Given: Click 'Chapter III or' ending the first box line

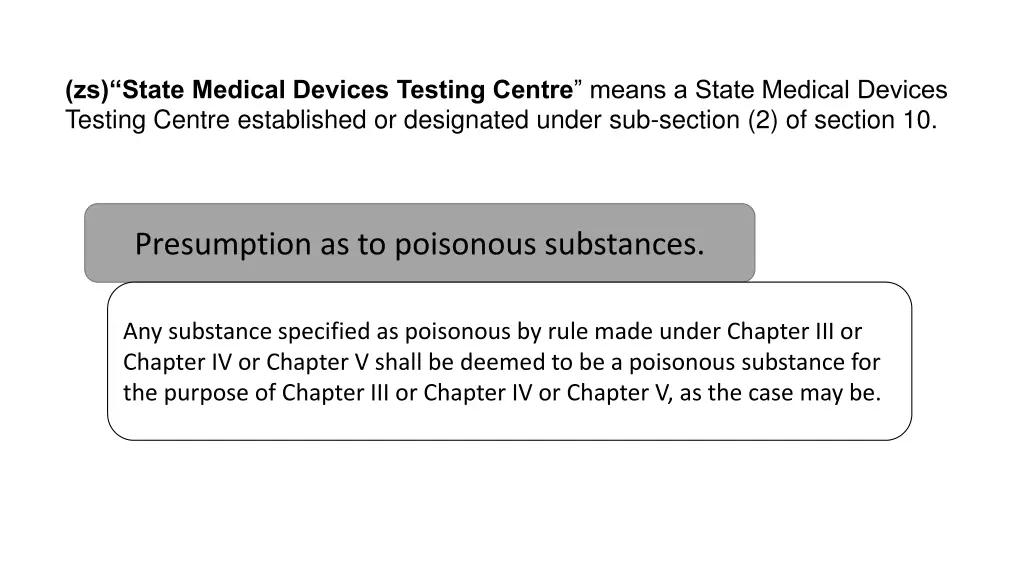Looking at the screenshot, I should click(794, 331).
